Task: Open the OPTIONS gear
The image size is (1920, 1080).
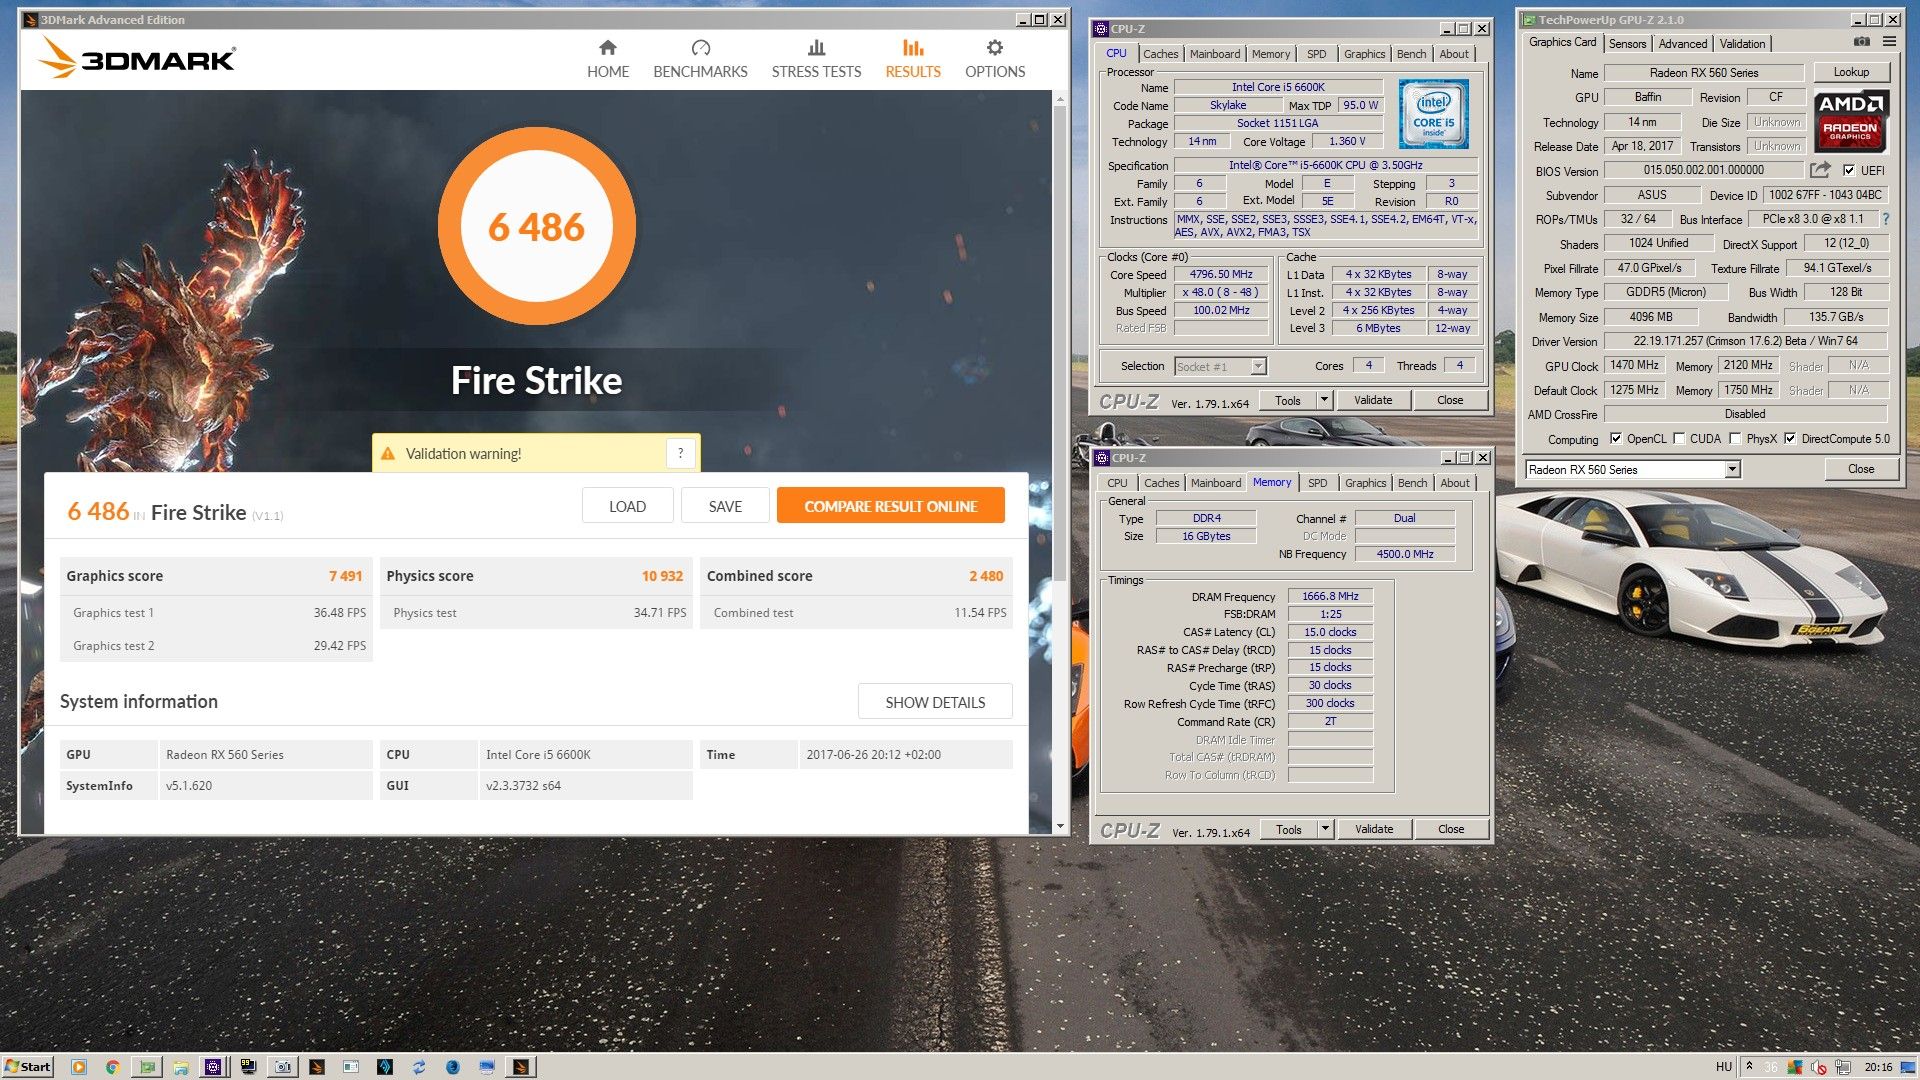Action: coord(994,48)
